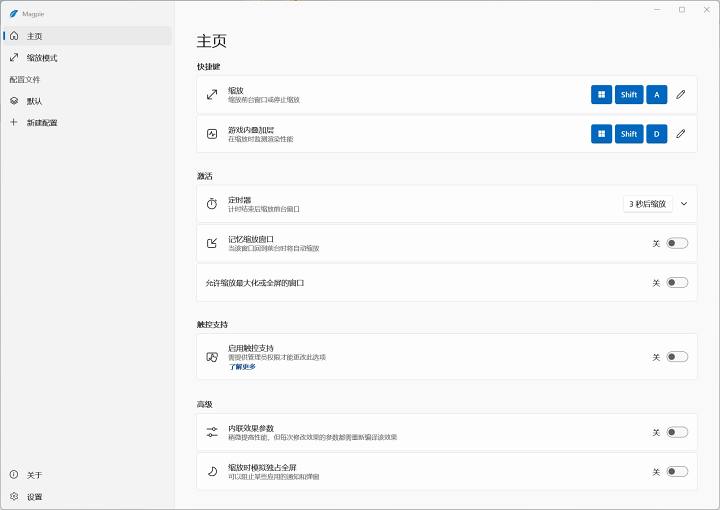Open the 关于 page in sidebar
720x510 pixels.
click(x=35, y=475)
